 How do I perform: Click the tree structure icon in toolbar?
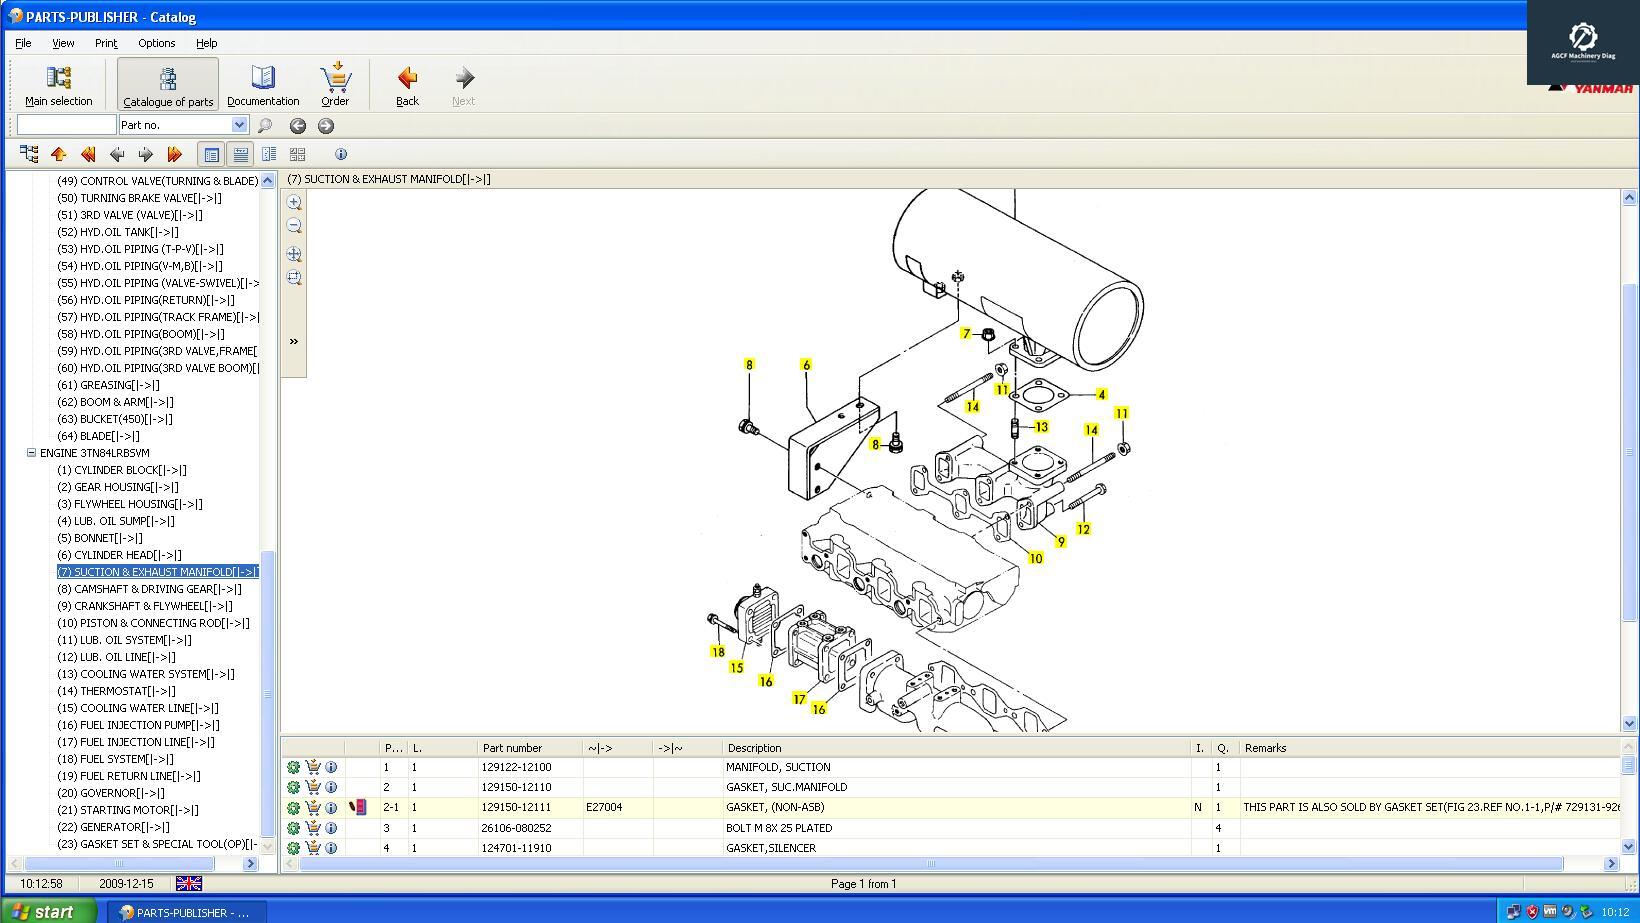click(x=29, y=154)
